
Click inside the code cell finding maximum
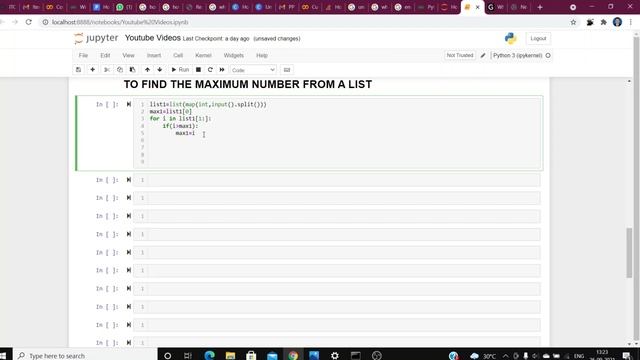[x=337, y=133]
